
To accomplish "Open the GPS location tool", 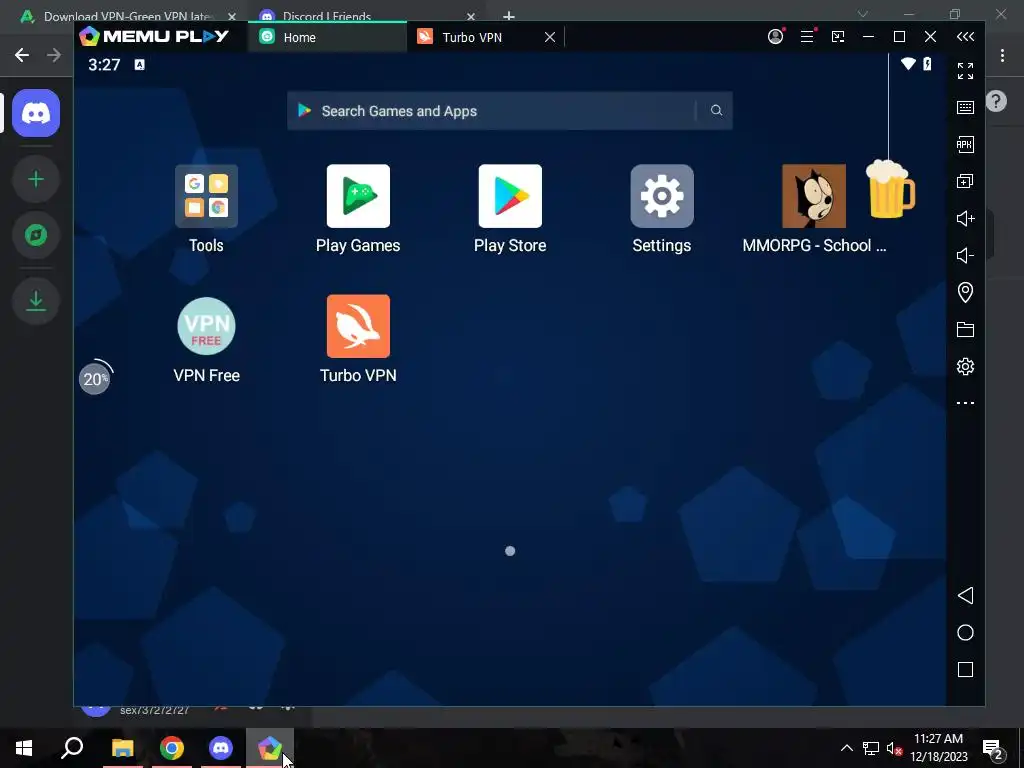I will point(965,292).
